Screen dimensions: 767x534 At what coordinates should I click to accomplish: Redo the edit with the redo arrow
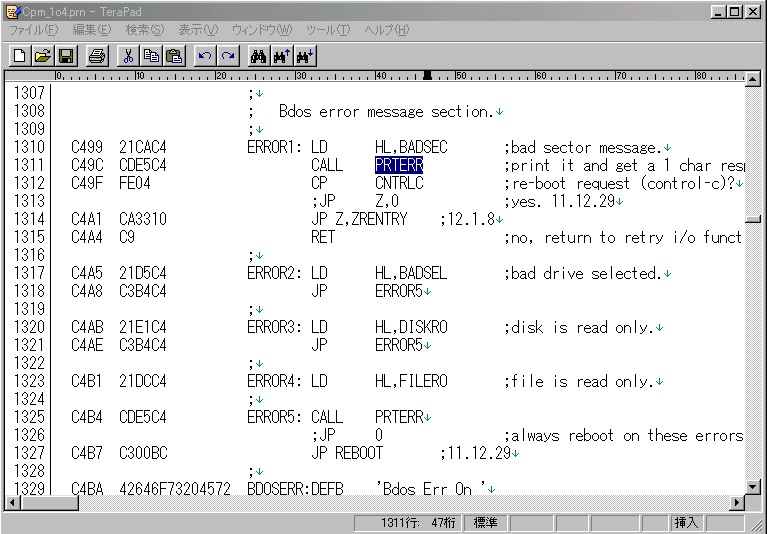coord(228,56)
